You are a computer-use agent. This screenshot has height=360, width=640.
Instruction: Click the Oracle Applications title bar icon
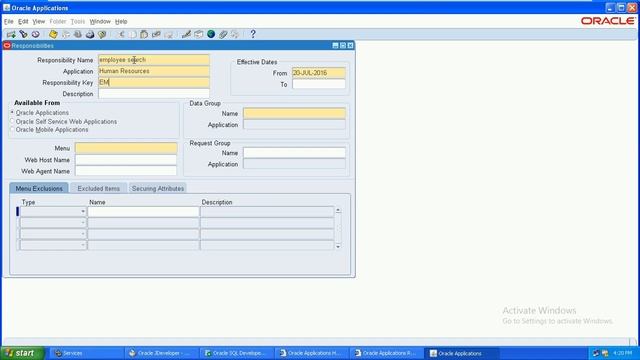coord(7,7)
